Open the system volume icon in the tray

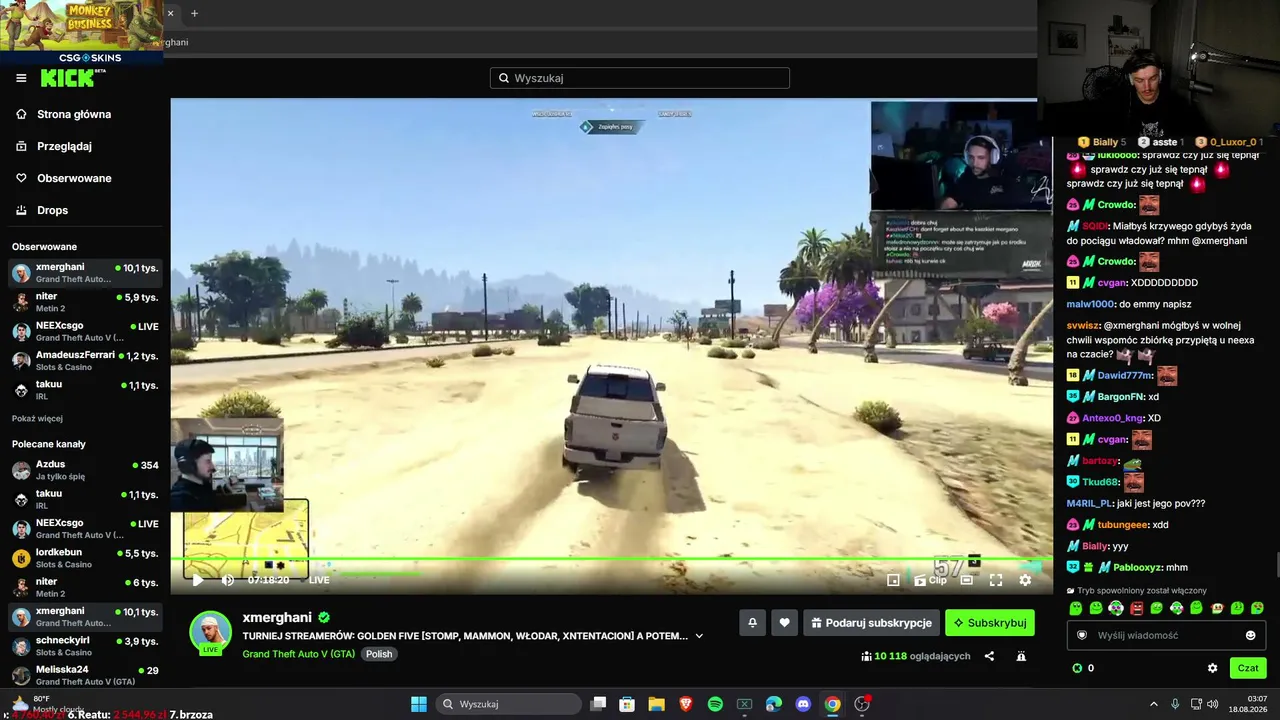1213,704
